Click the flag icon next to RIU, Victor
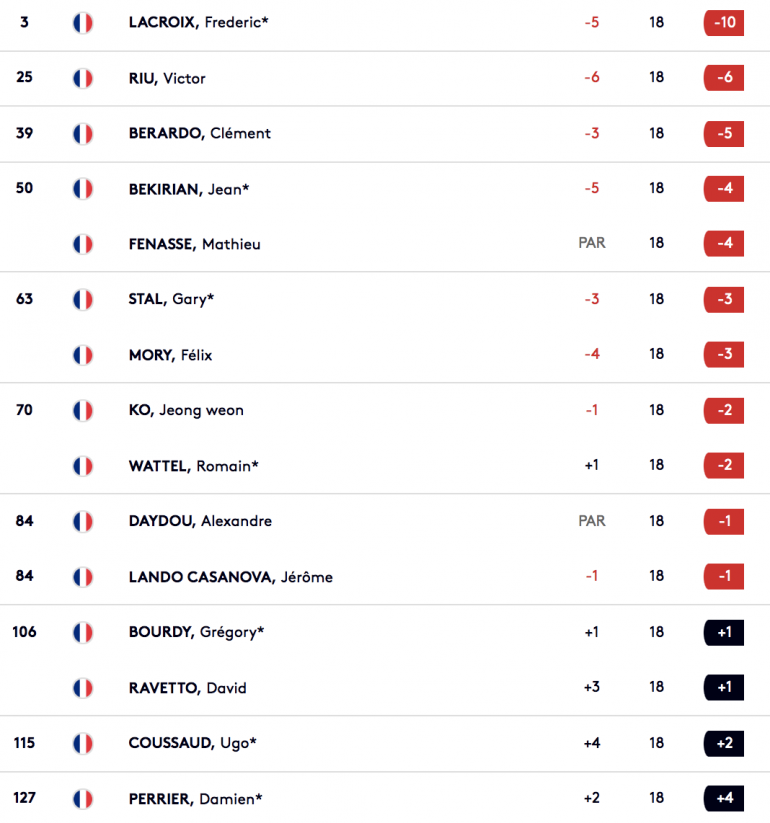 tap(83, 79)
